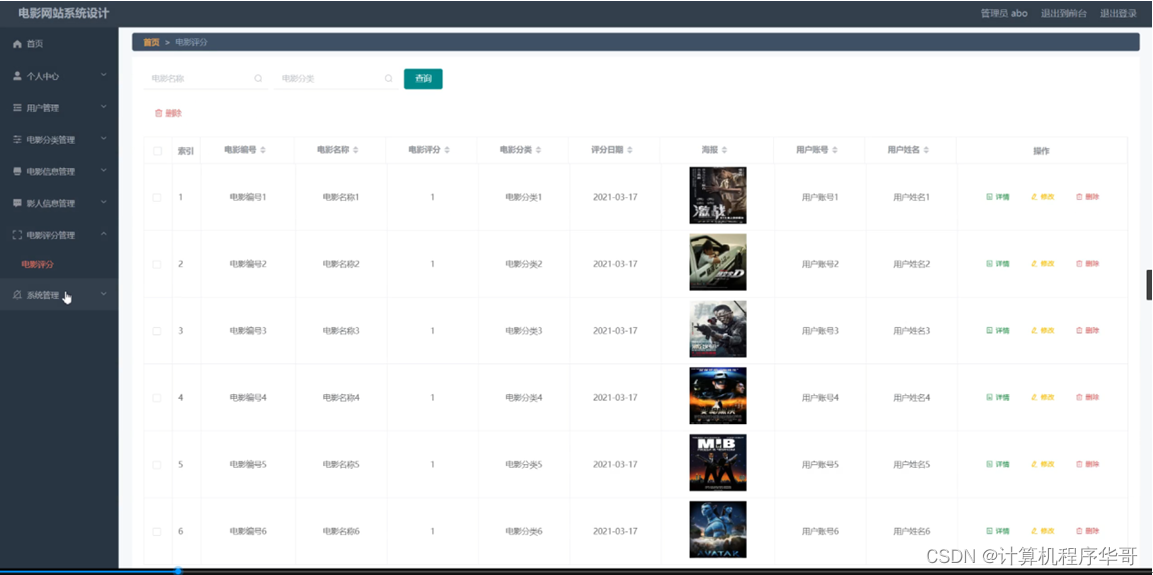Click the home icon beside 首页
This screenshot has width=1153, height=575.
(x=18, y=44)
